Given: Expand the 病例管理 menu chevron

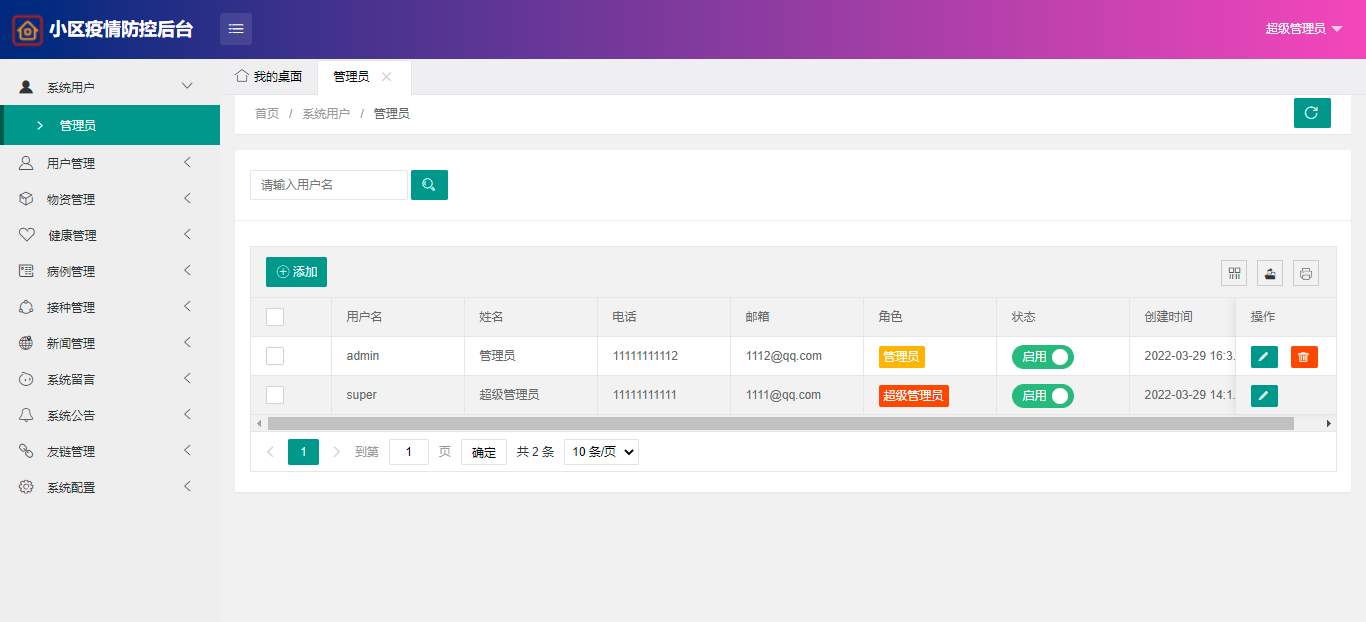Looking at the screenshot, I should point(187,270).
